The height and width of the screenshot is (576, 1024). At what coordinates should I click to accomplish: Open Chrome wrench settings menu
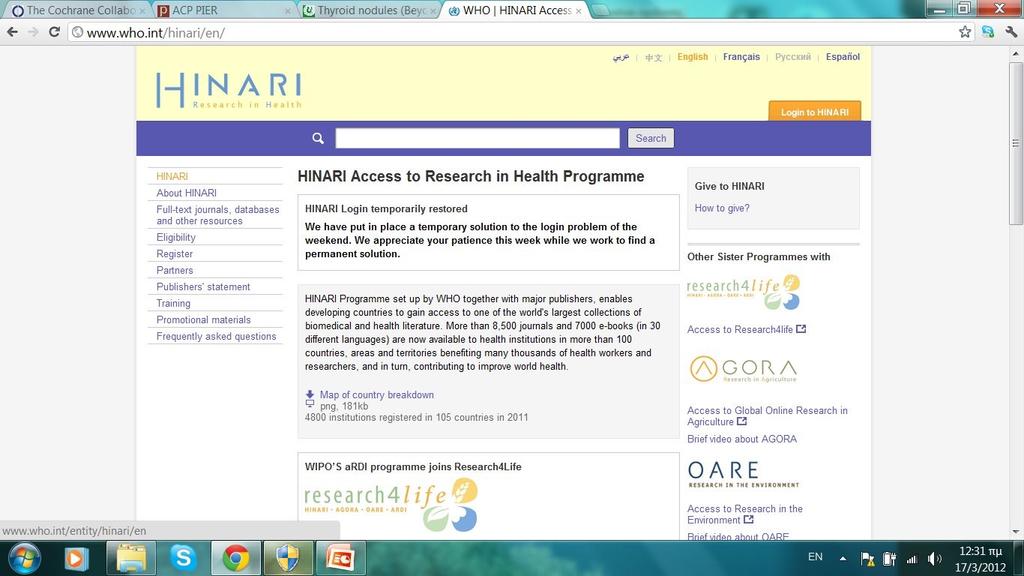pyautogui.click(x=1011, y=32)
